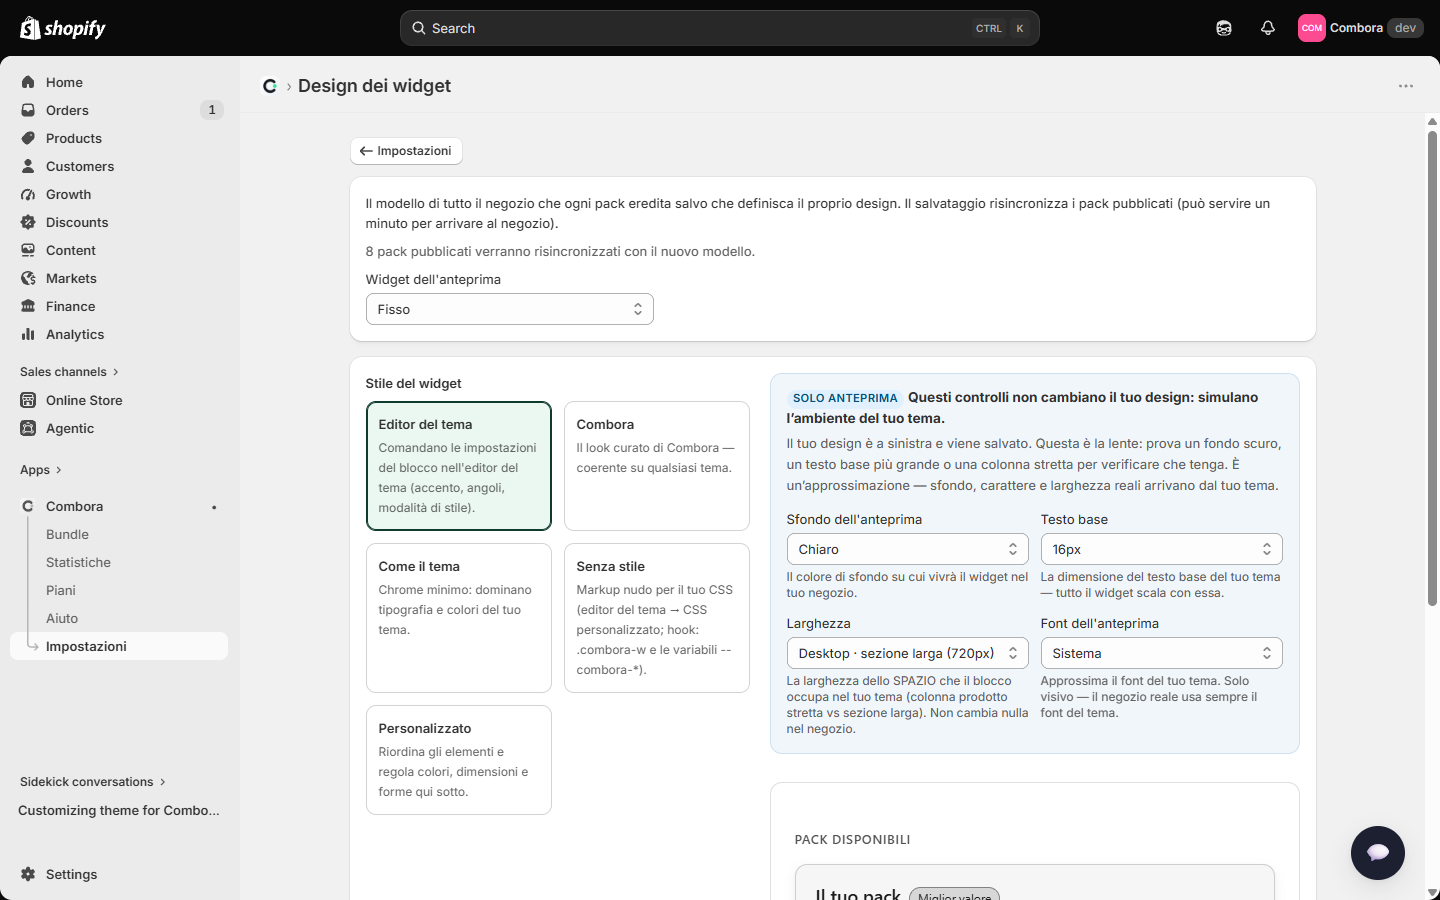
Task: Open Aiuto under Combora
Action: pyautogui.click(x=62, y=618)
